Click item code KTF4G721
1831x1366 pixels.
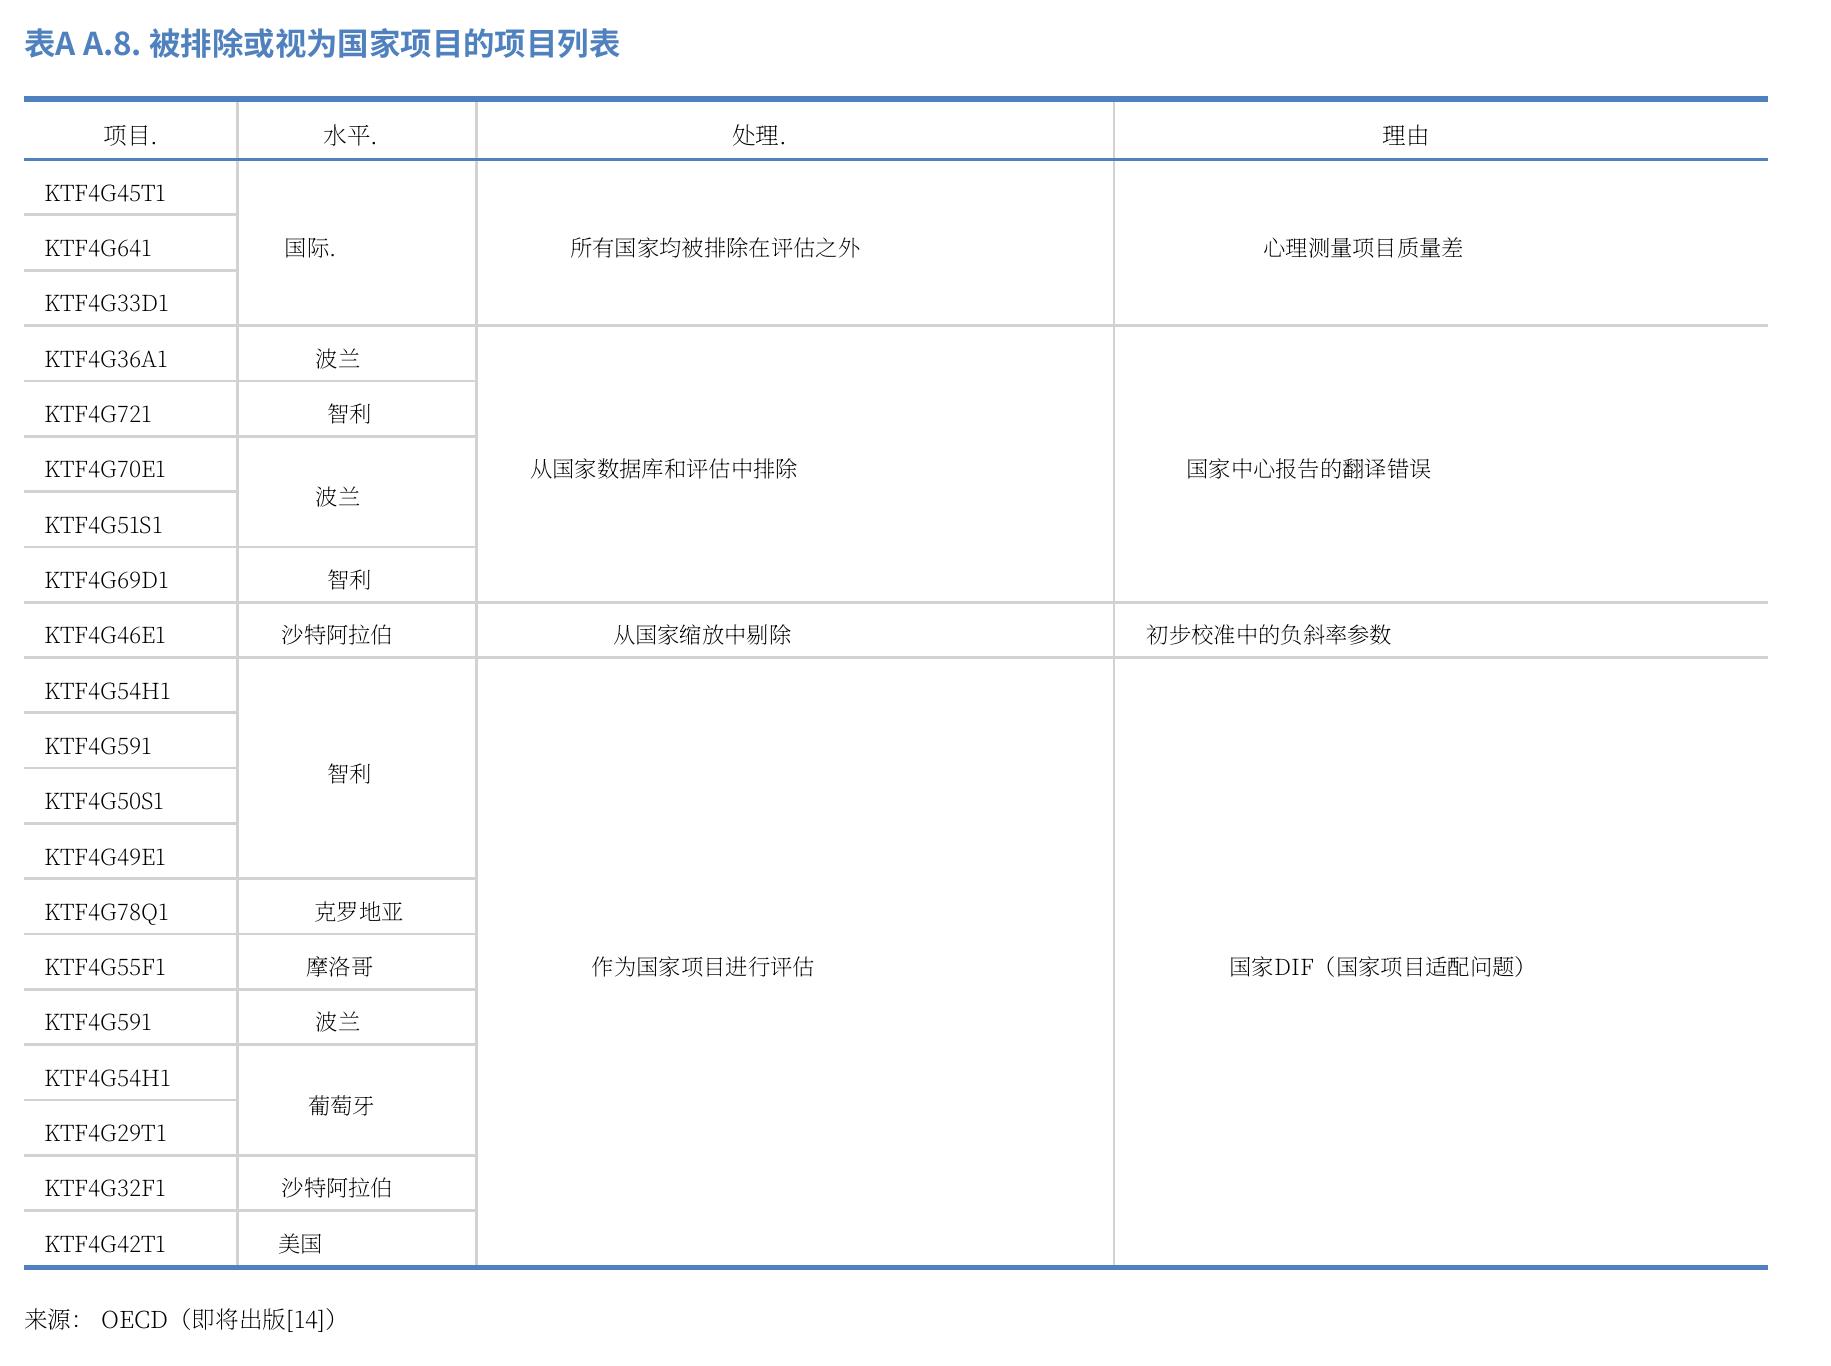pos(98,414)
